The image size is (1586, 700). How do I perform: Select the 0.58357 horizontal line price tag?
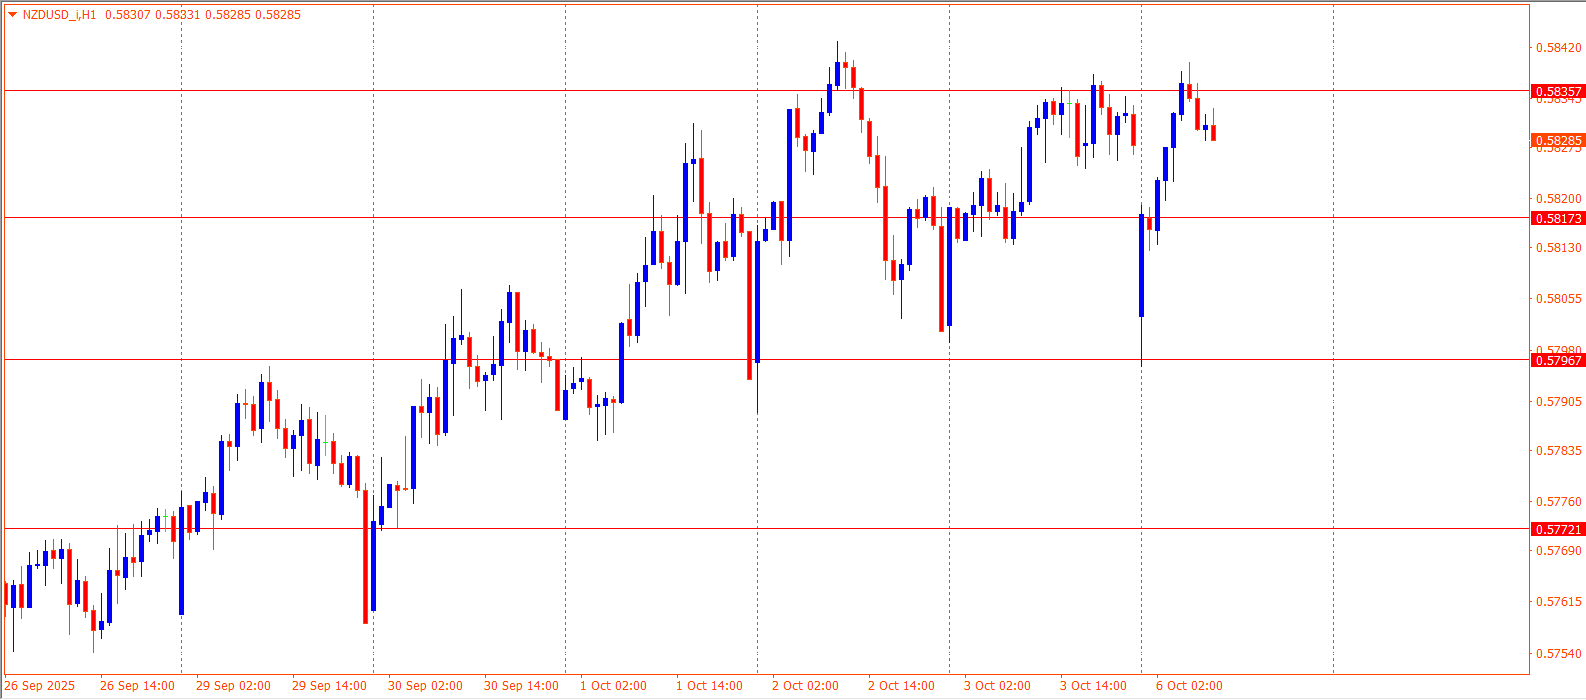[1558, 91]
